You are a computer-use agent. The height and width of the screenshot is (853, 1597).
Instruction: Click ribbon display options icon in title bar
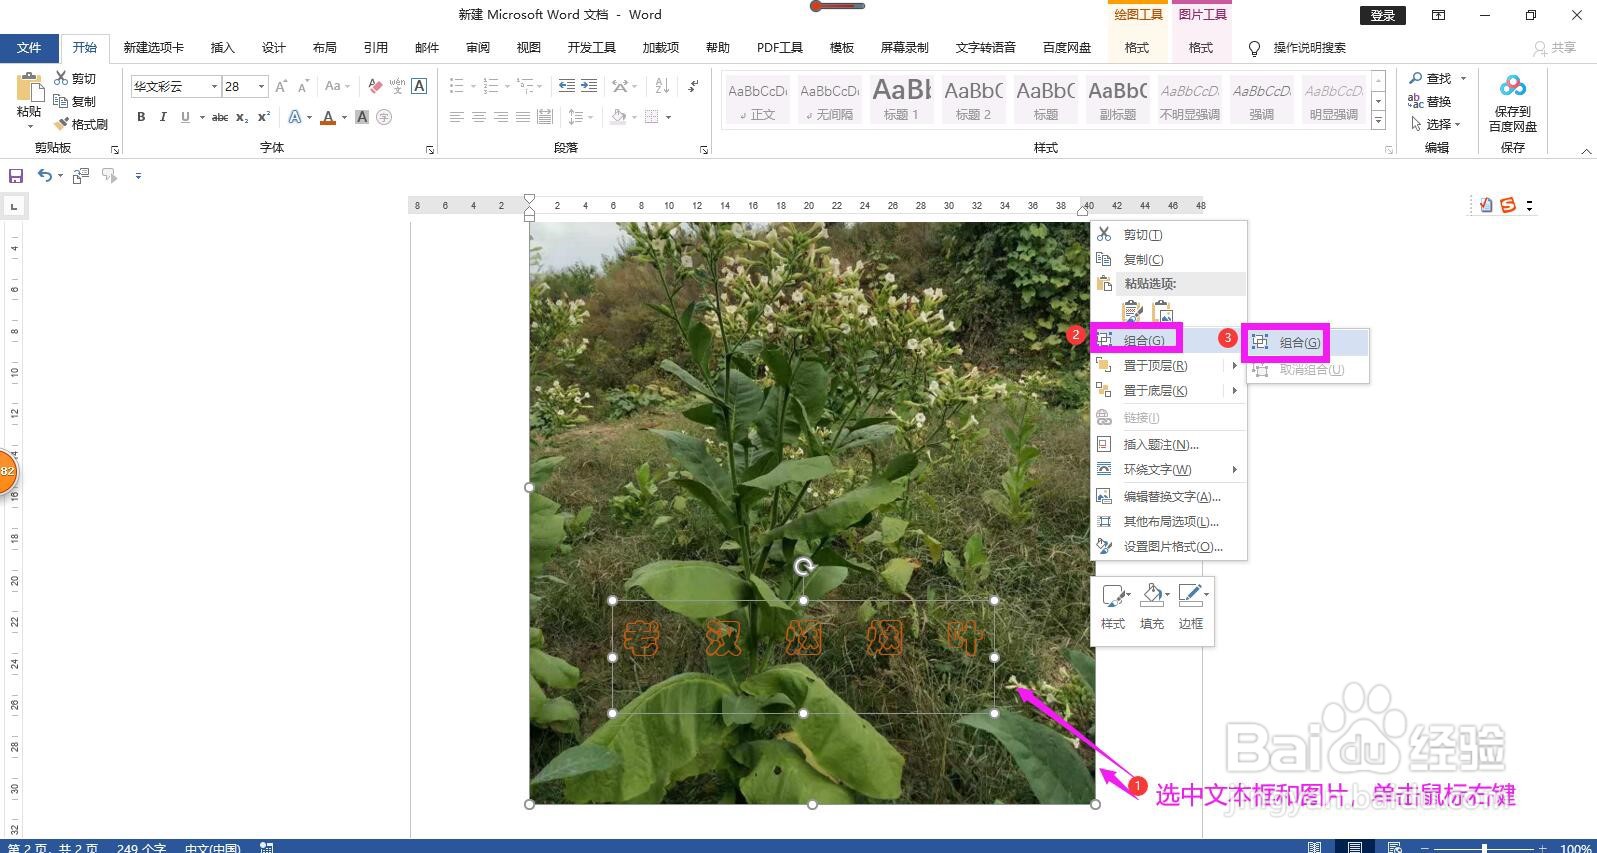1438,15
